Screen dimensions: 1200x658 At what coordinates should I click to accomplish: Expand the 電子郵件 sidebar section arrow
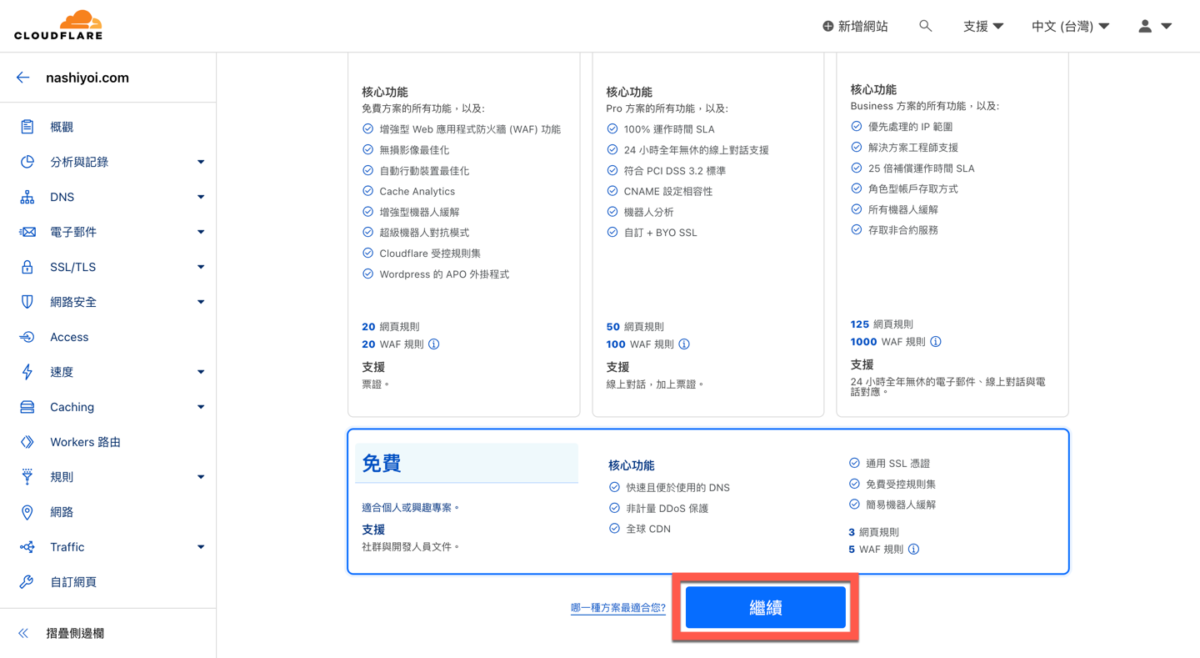pos(201,232)
